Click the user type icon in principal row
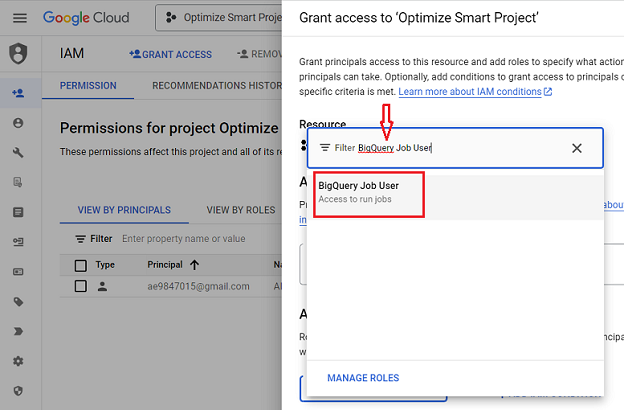Screen dimensions: 624x410 (102, 286)
